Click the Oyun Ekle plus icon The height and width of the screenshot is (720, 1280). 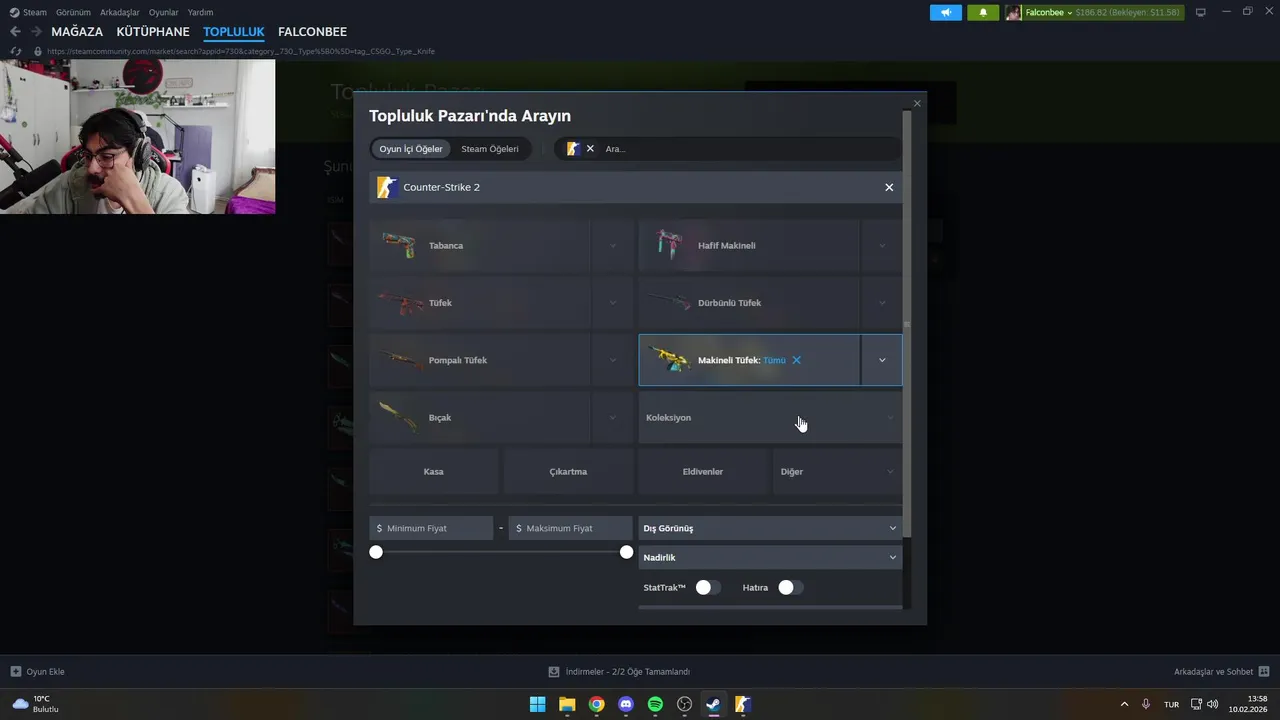click(x=15, y=672)
